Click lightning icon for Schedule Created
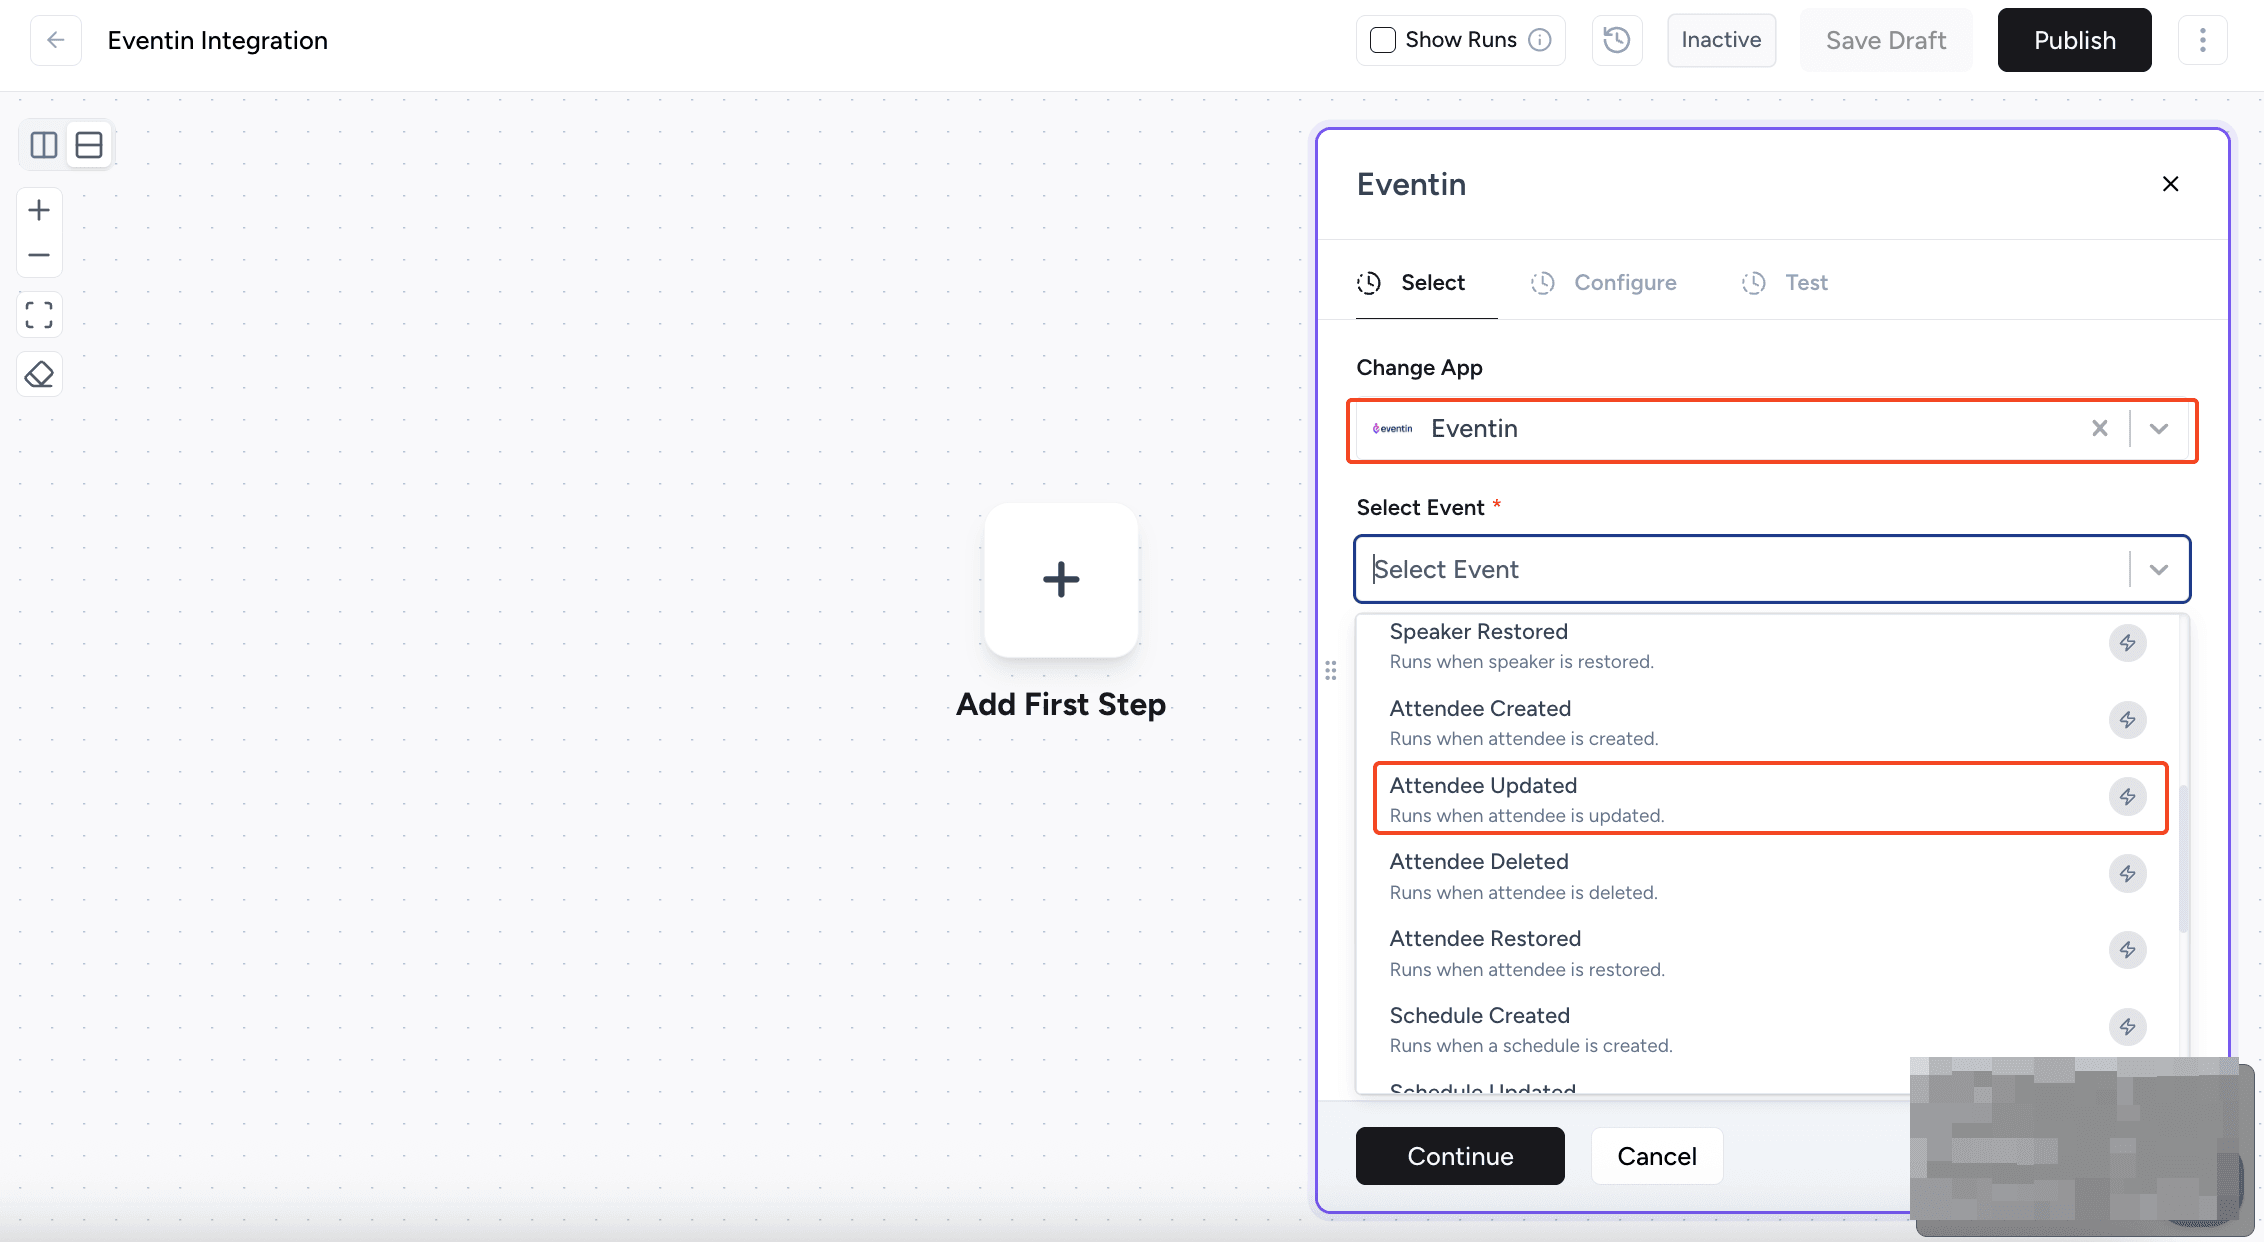Viewport: 2264px width, 1242px height. 2128,1027
